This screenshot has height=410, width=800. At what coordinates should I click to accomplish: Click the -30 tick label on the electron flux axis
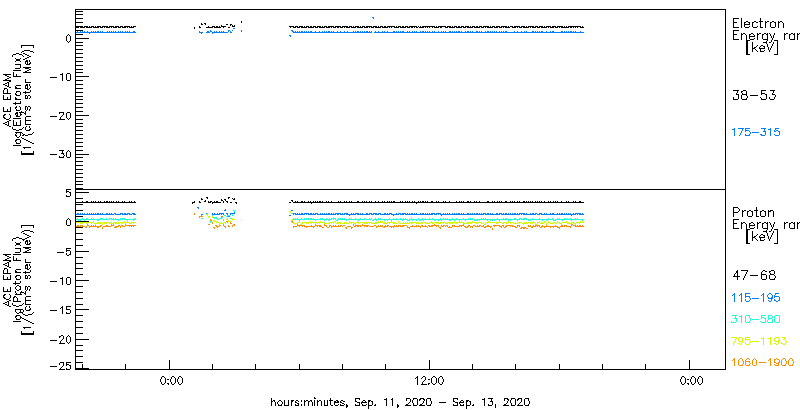62,154
